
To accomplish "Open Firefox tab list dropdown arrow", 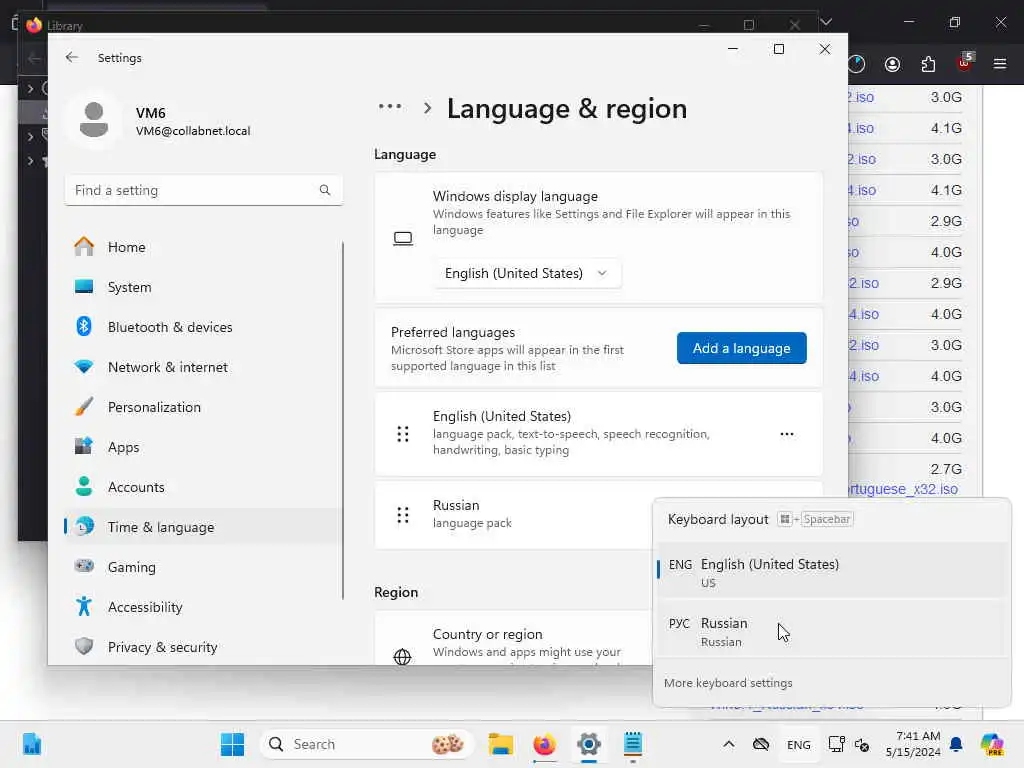I will coord(825,22).
